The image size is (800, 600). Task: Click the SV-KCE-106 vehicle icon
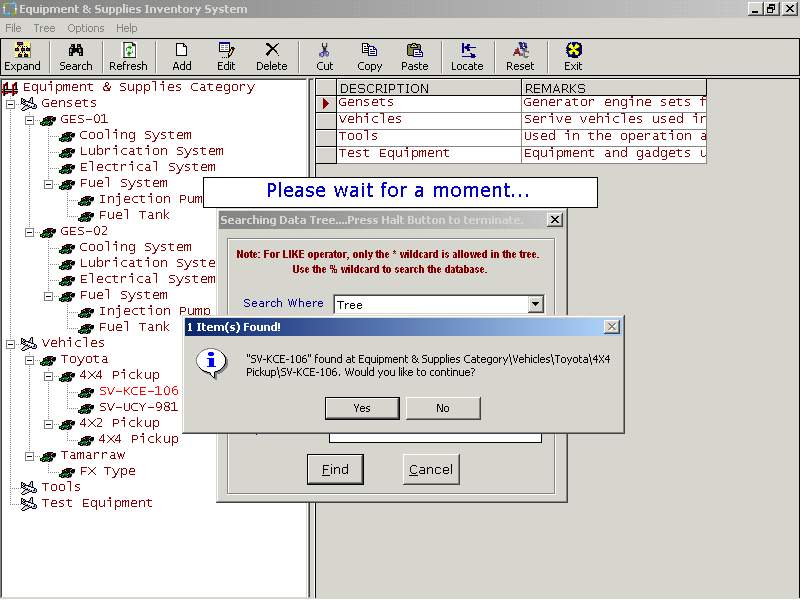click(x=86, y=392)
